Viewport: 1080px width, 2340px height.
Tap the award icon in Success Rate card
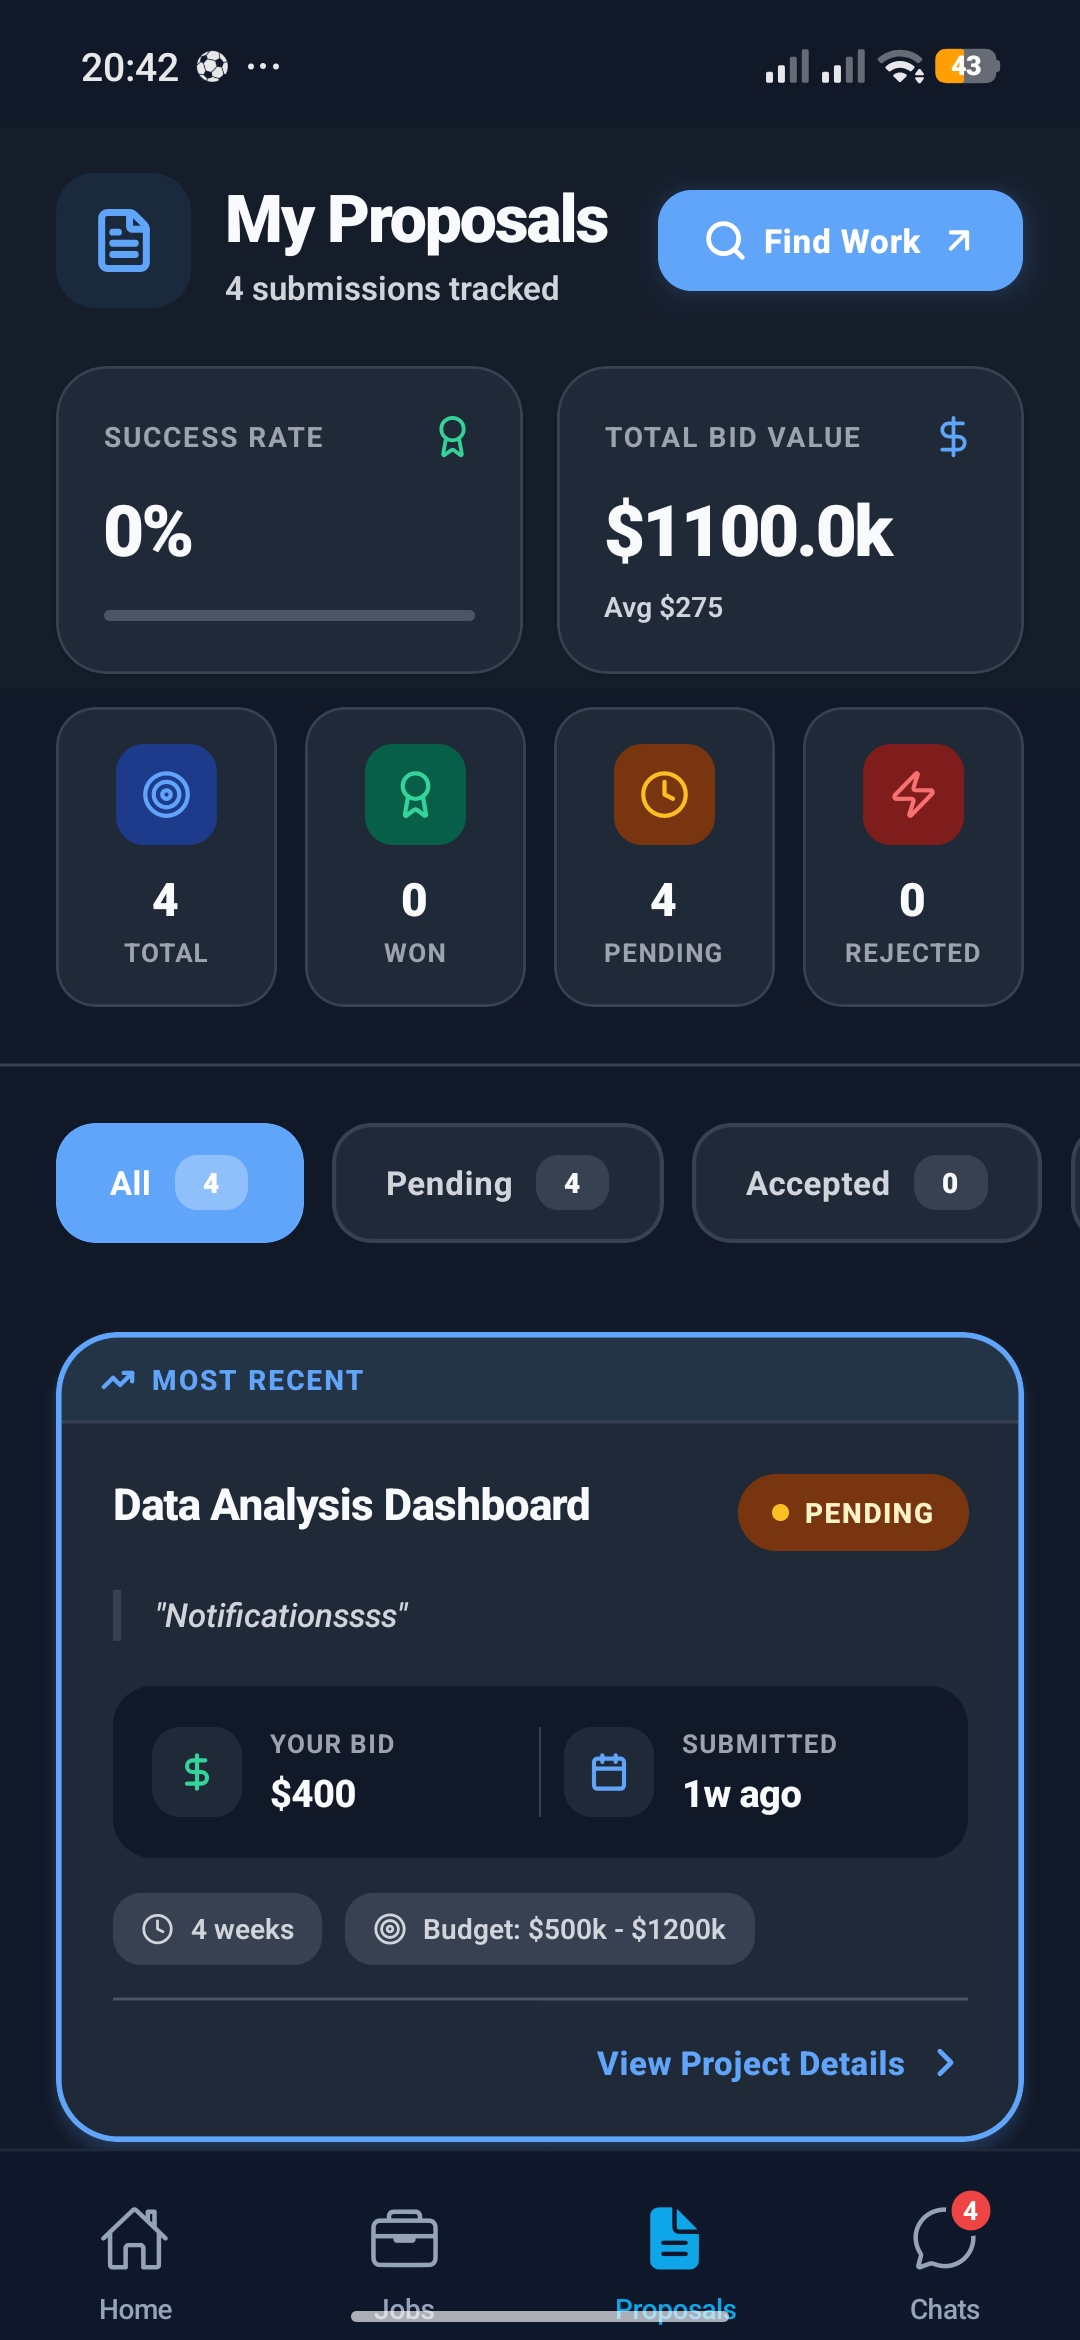[452, 437]
